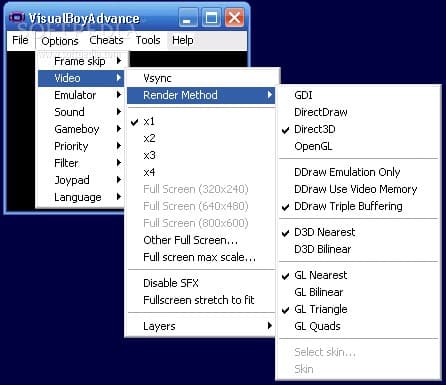Select OpenGL render method
446x385 pixels.
[358, 146]
